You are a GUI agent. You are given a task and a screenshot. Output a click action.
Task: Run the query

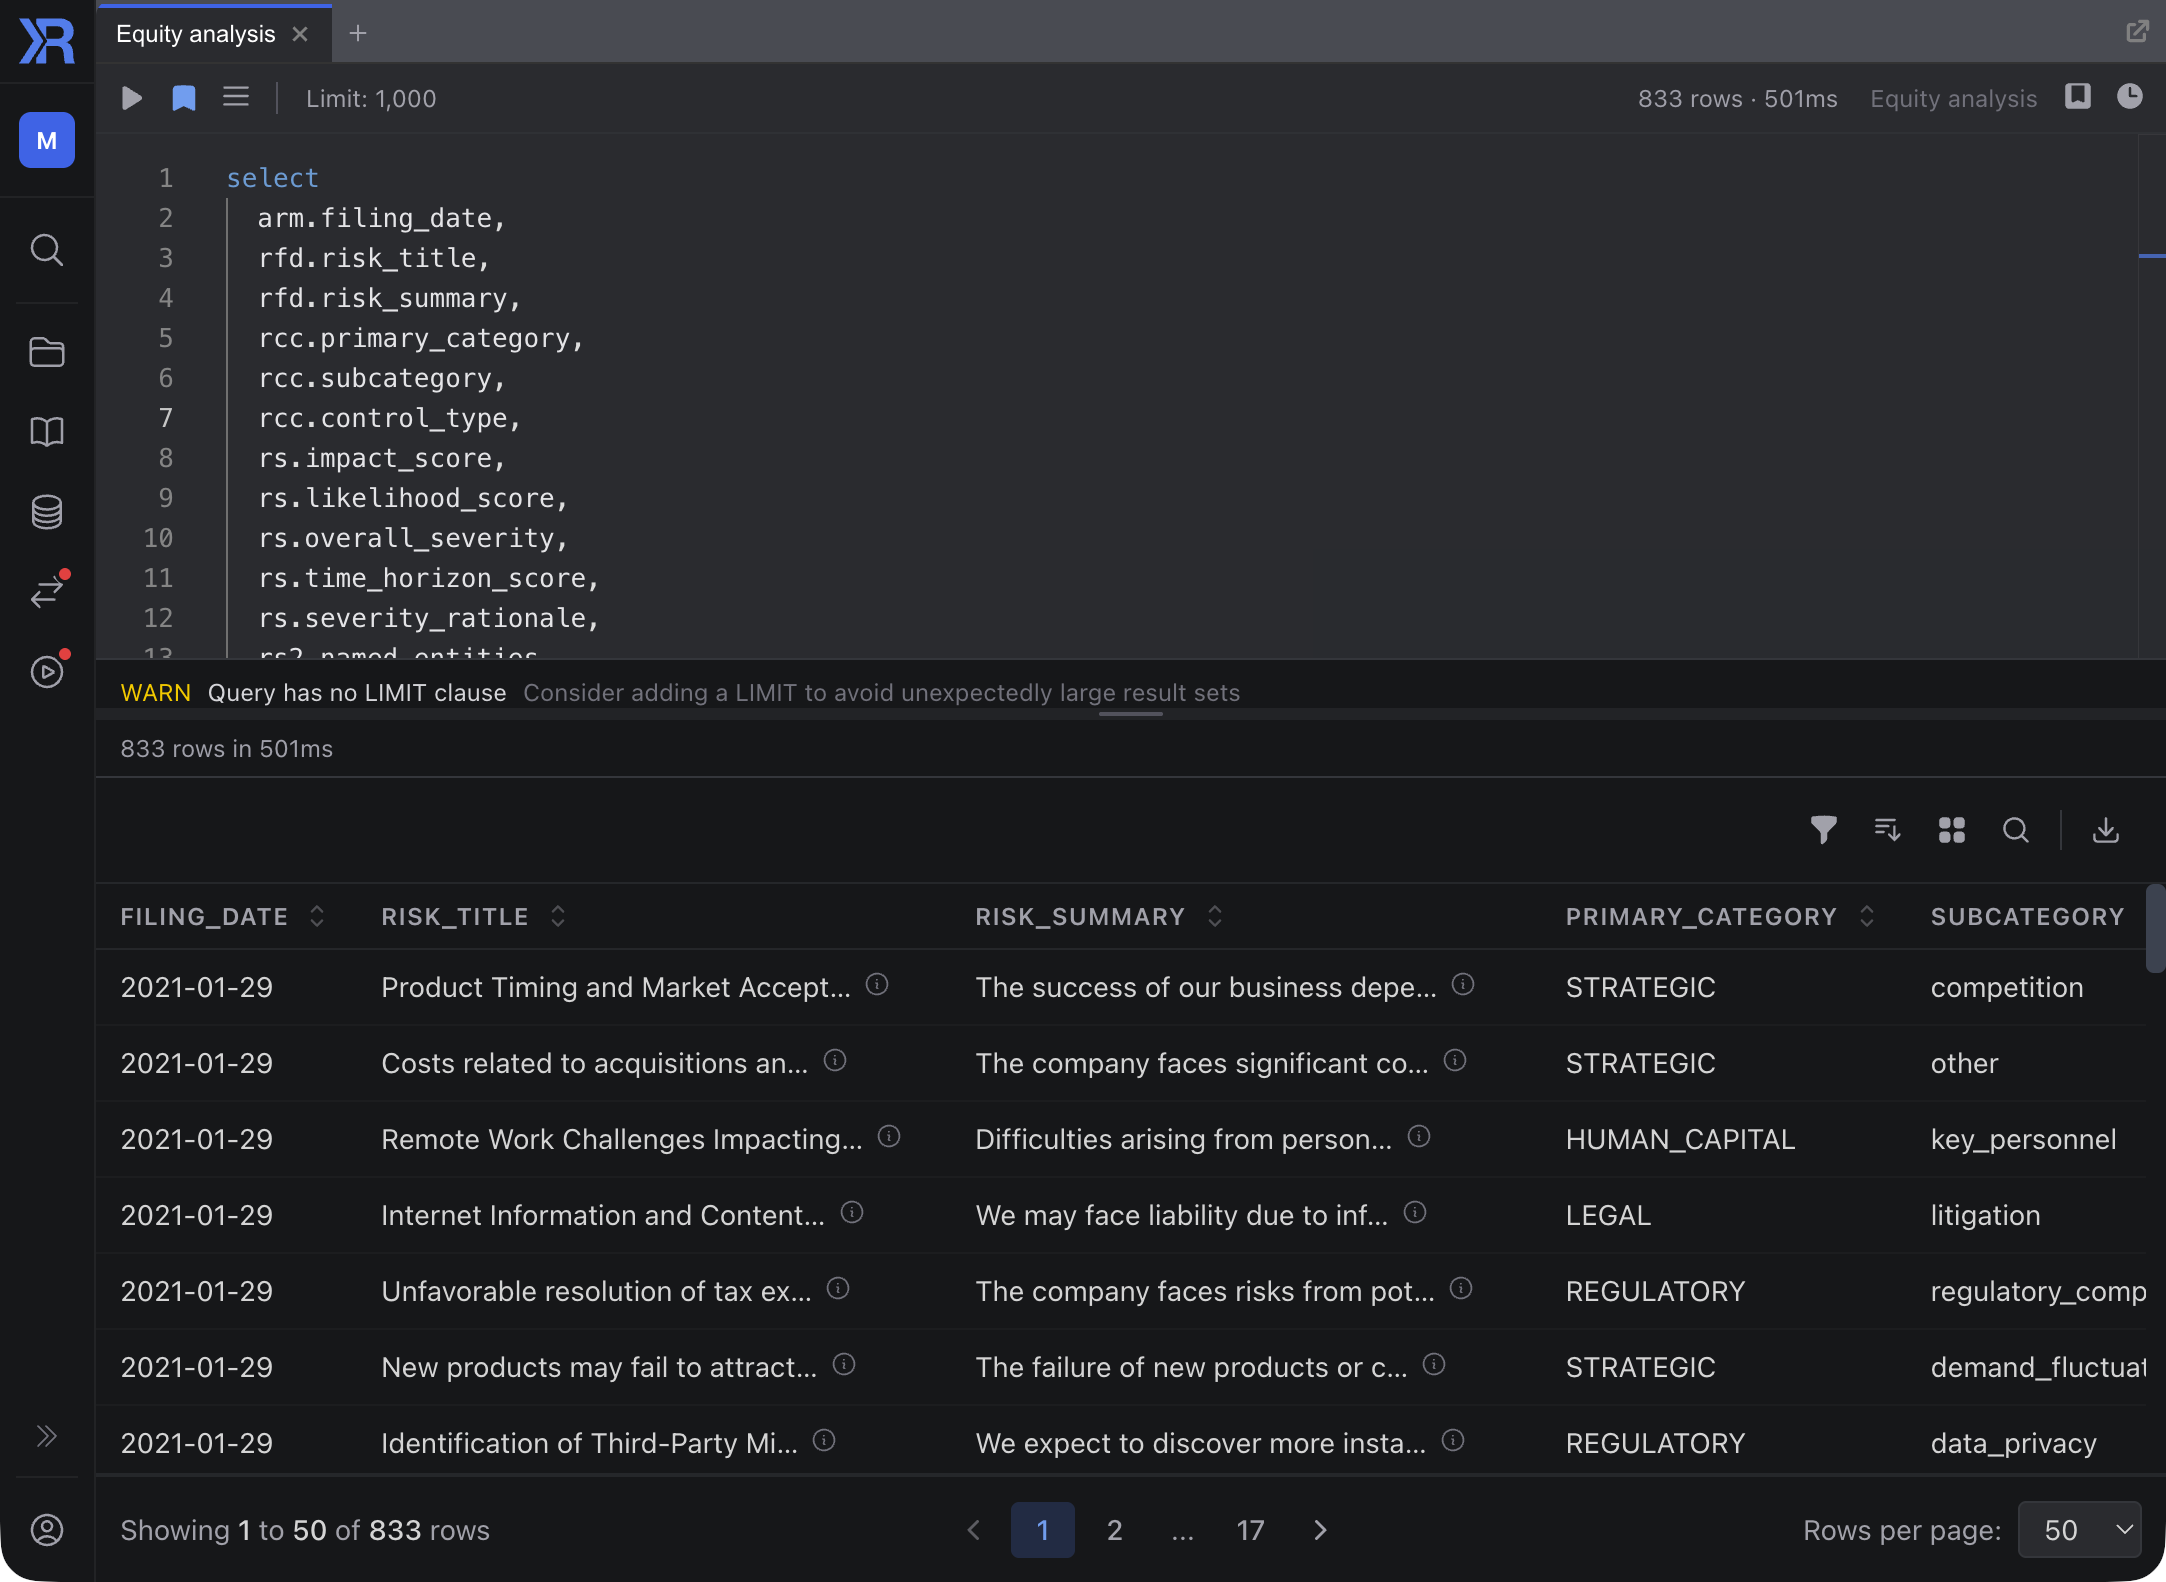tap(131, 98)
